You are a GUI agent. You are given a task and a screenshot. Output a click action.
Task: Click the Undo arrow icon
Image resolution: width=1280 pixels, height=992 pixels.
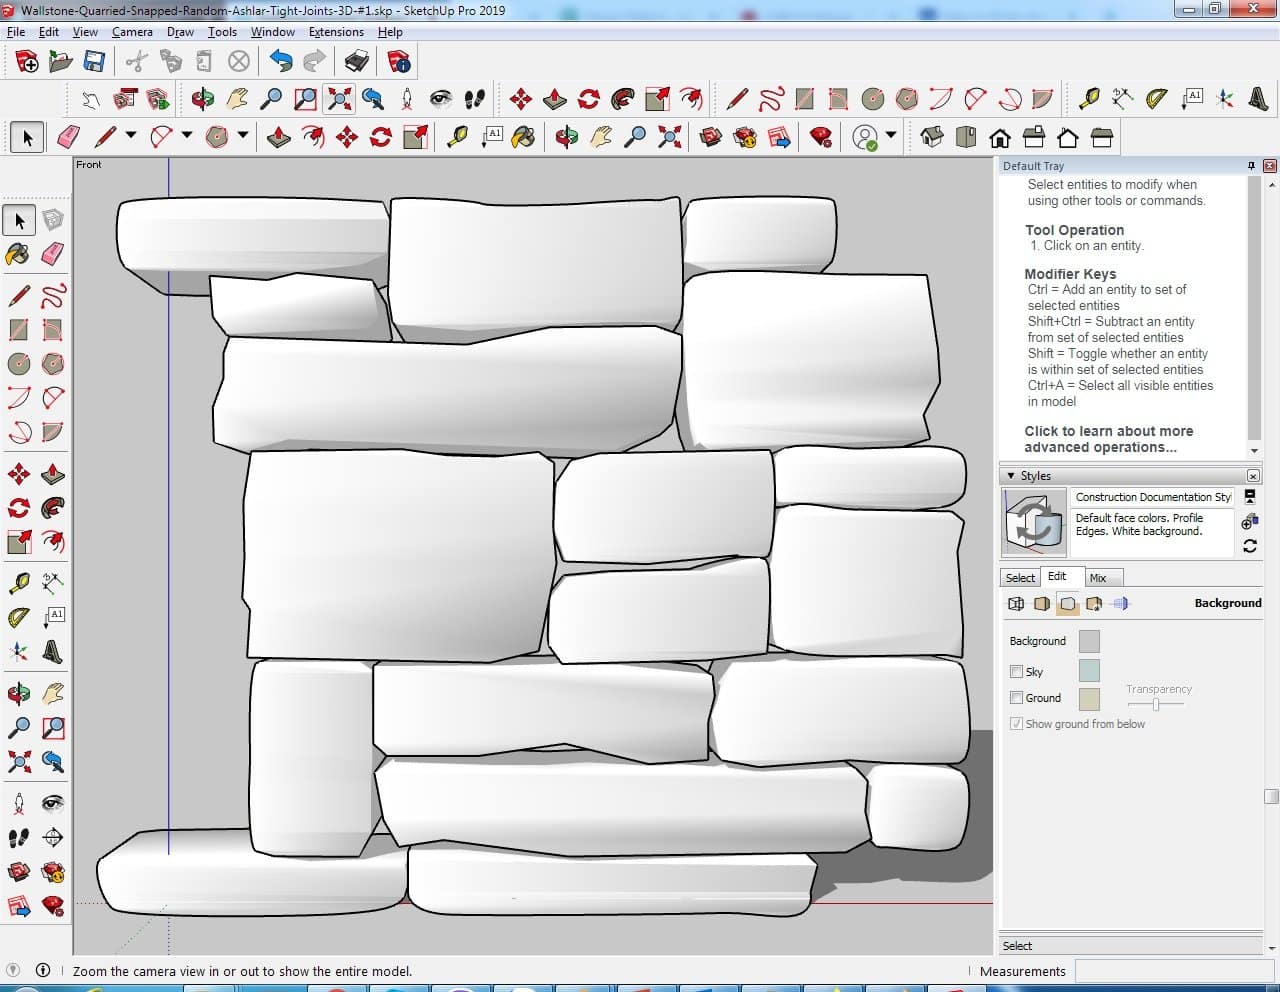[x=281, y=62]
